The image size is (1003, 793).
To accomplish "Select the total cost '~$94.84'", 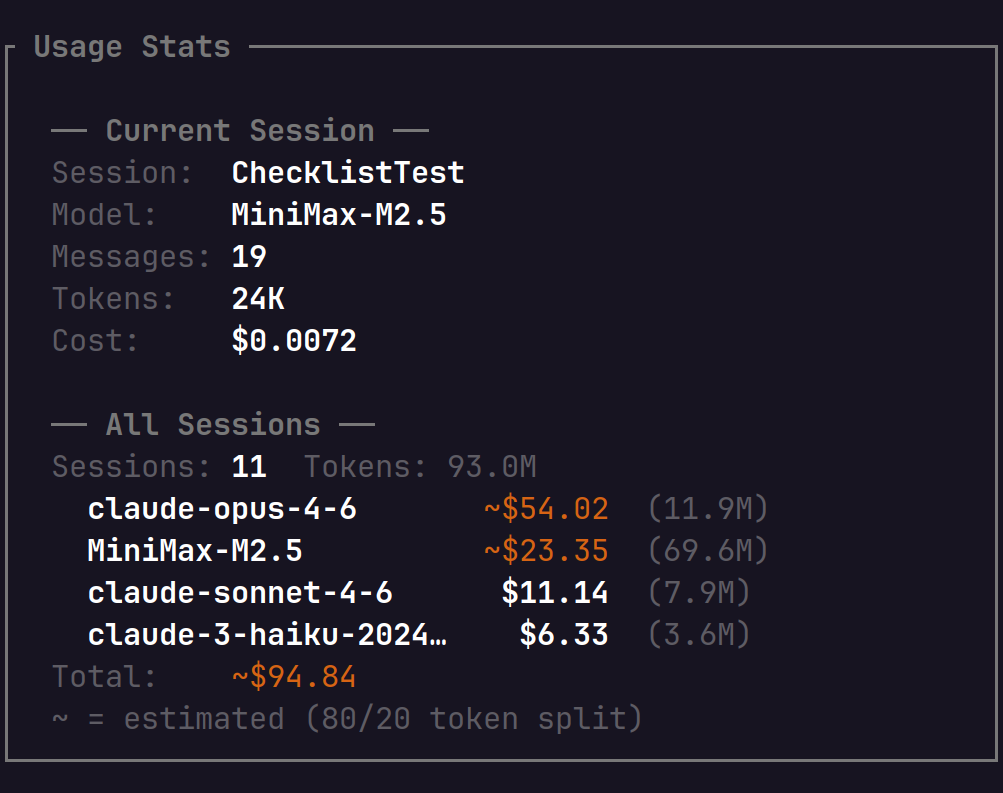I will (294, 677).
